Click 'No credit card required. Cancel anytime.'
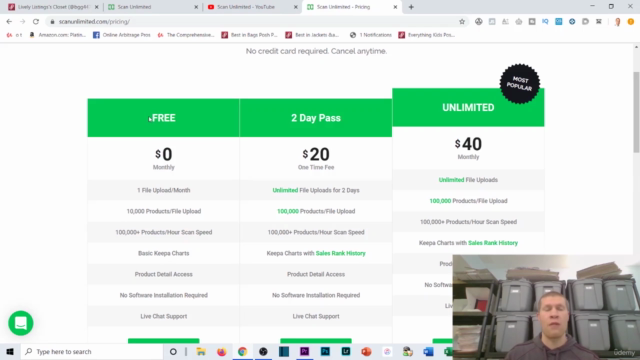Image resolution: width=640 pixels, height=360 pixels. [x=316, y=51]
